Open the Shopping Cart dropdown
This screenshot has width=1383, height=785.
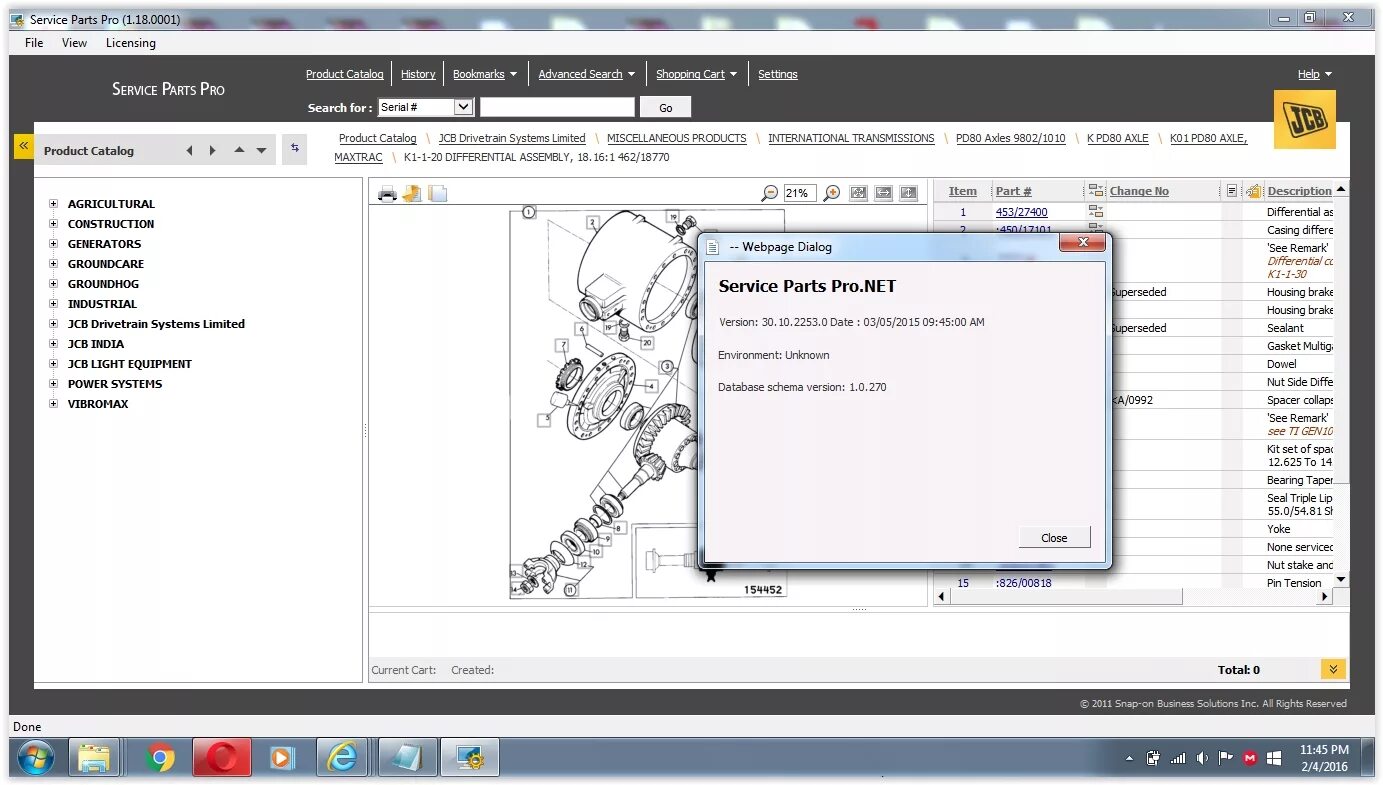coord(697,74)
